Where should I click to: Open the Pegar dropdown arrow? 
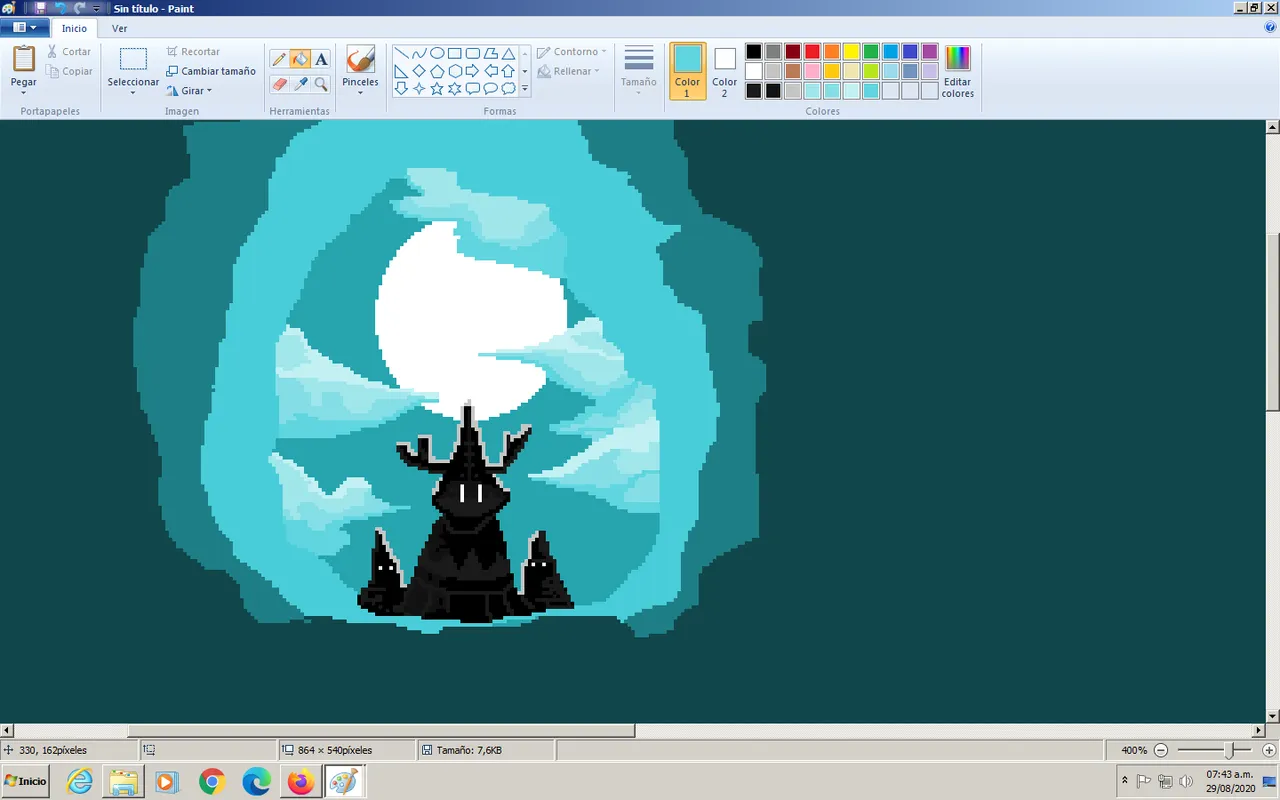tap(24, 93)
